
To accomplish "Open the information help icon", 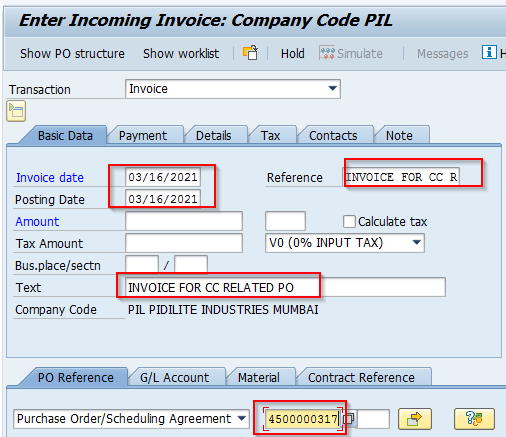I will (x=489, y=52).
